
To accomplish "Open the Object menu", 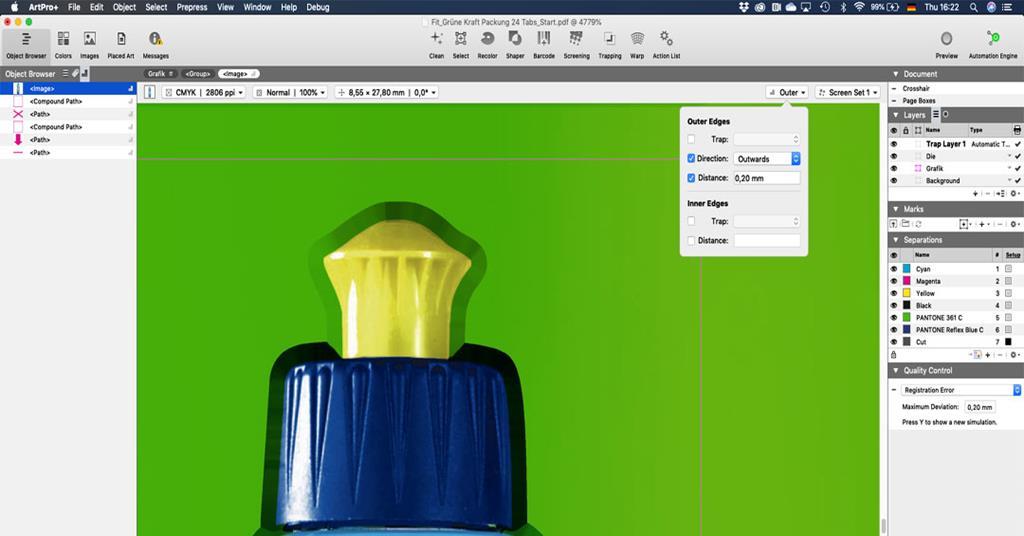I will tap(124, 7).
